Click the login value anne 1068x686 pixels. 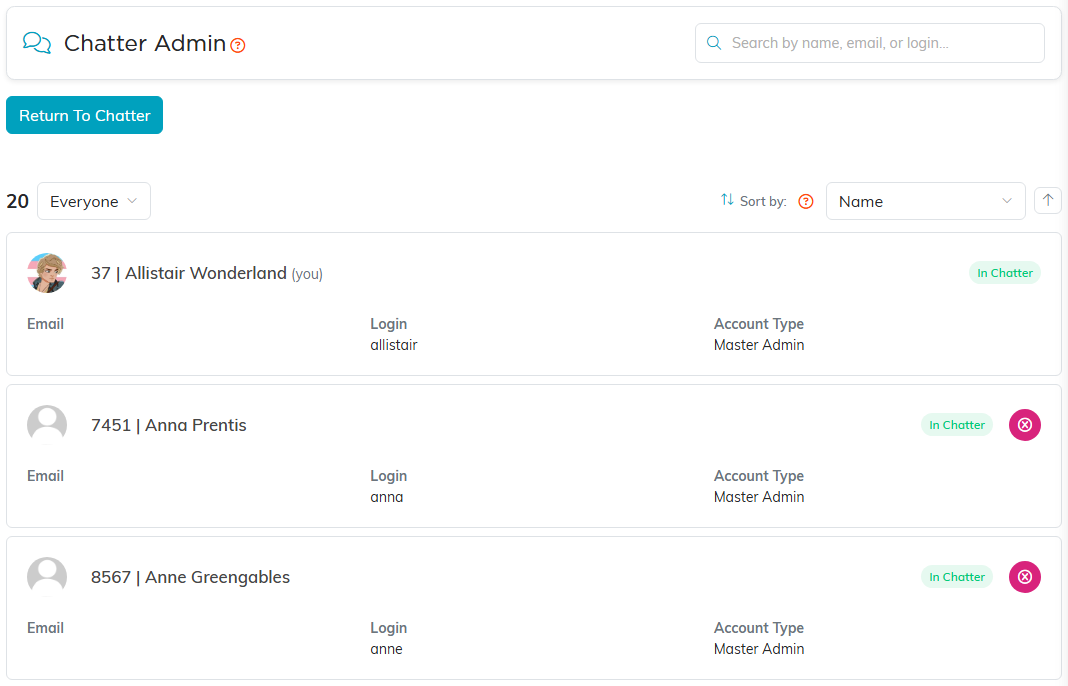point(386,649)
